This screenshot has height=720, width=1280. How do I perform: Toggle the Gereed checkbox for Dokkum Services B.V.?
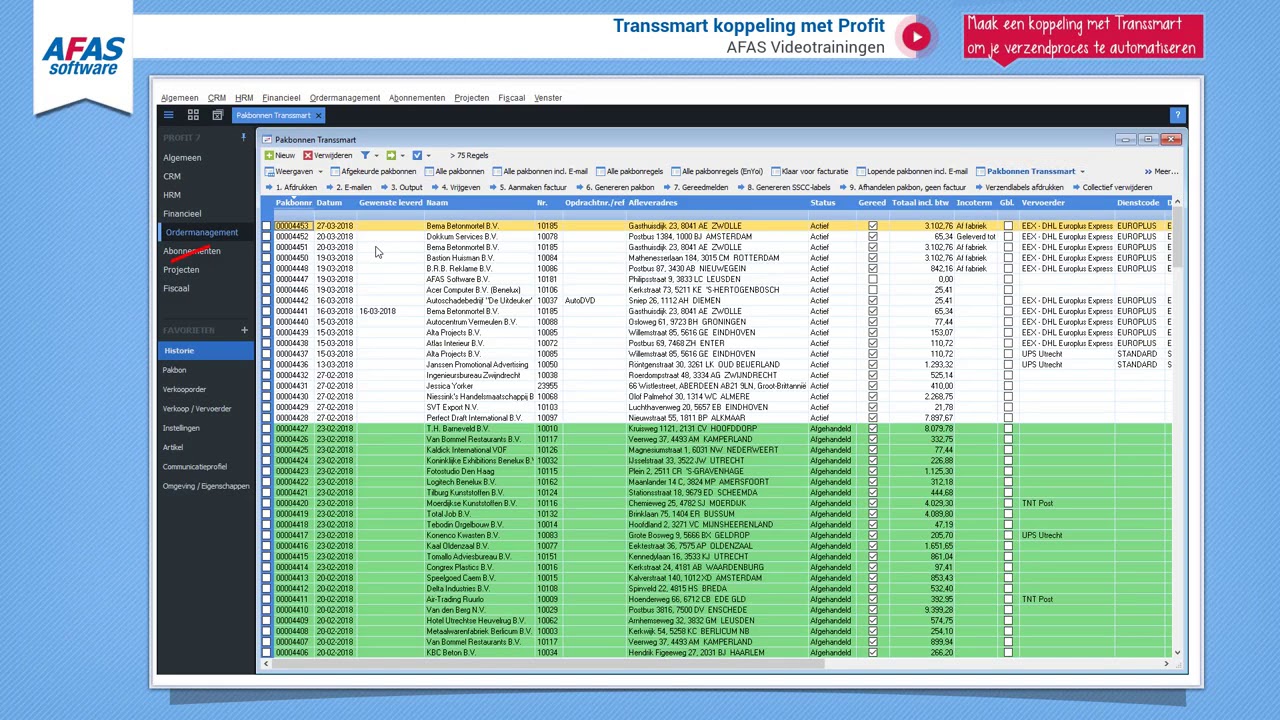pyautogui.click(x=872, y=237)
